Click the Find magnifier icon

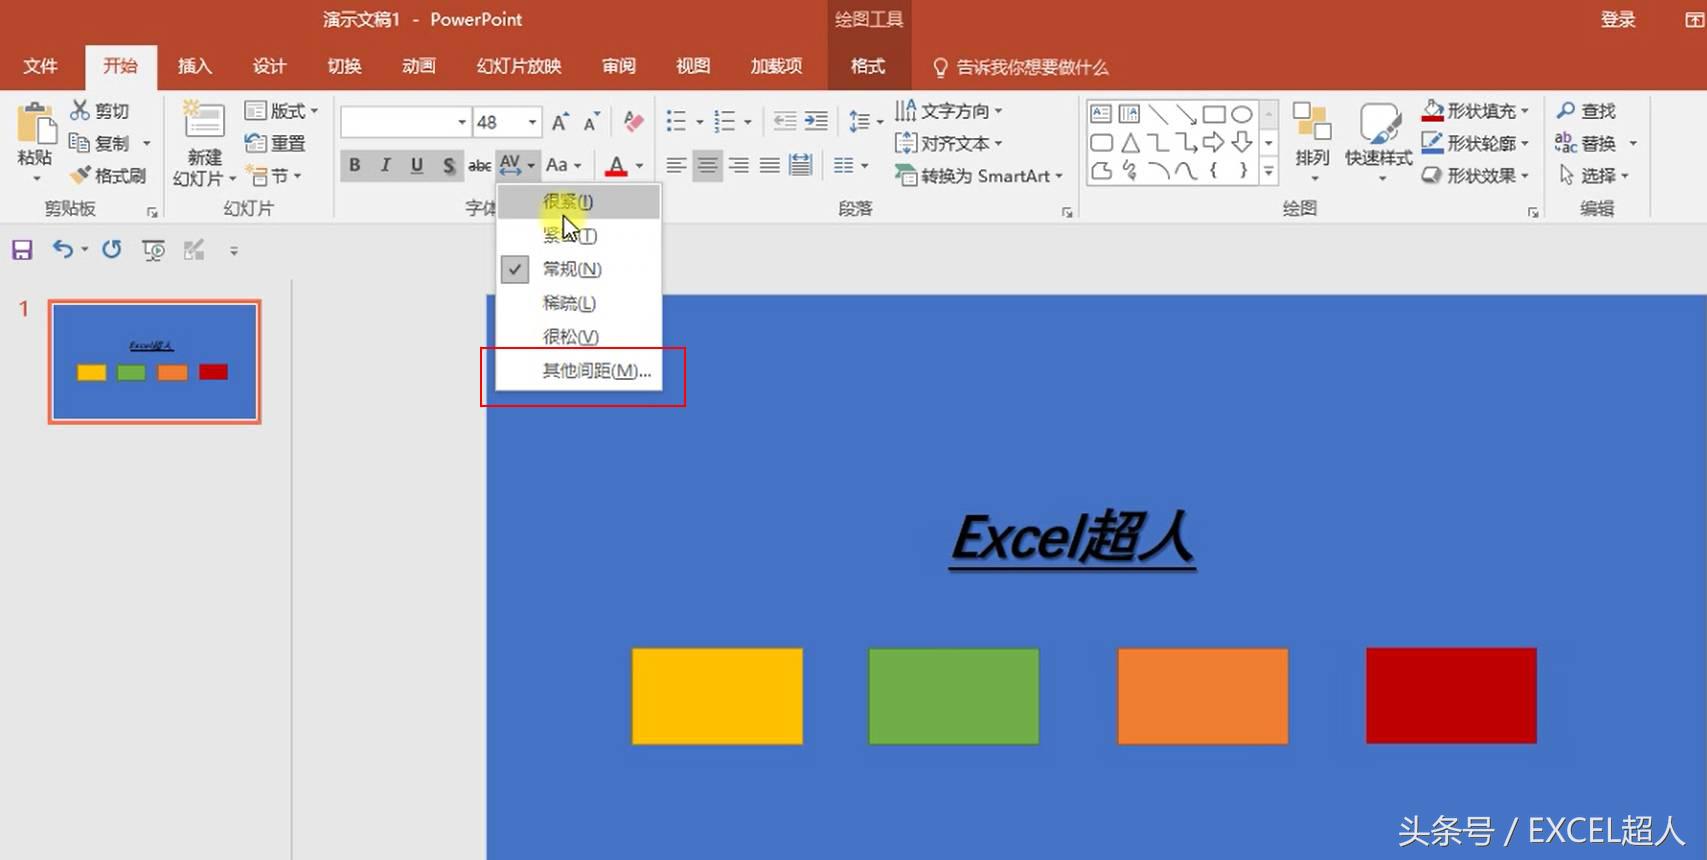(1566, 110)
